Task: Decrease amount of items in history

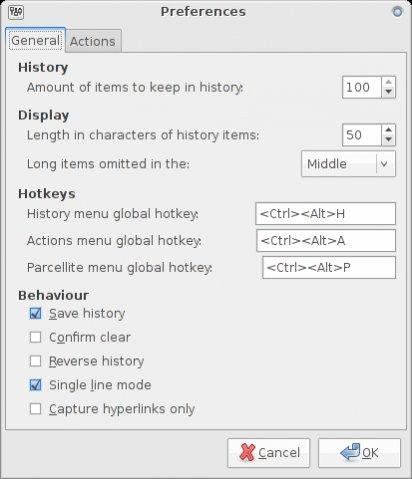Action: click(388, 92)
